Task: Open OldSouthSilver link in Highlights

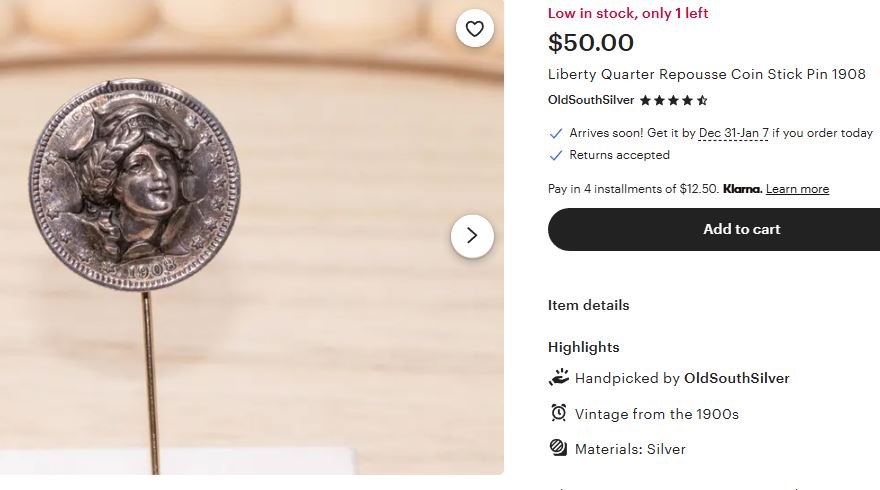Action: point(736,378)
